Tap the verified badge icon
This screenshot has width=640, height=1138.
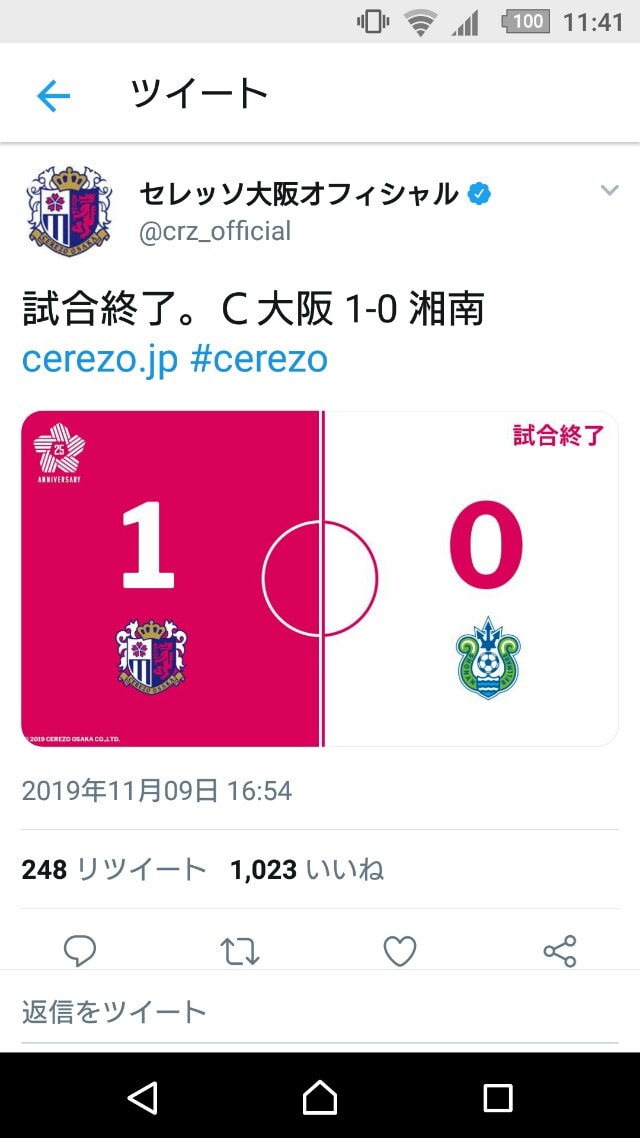(x=479, y=194)
